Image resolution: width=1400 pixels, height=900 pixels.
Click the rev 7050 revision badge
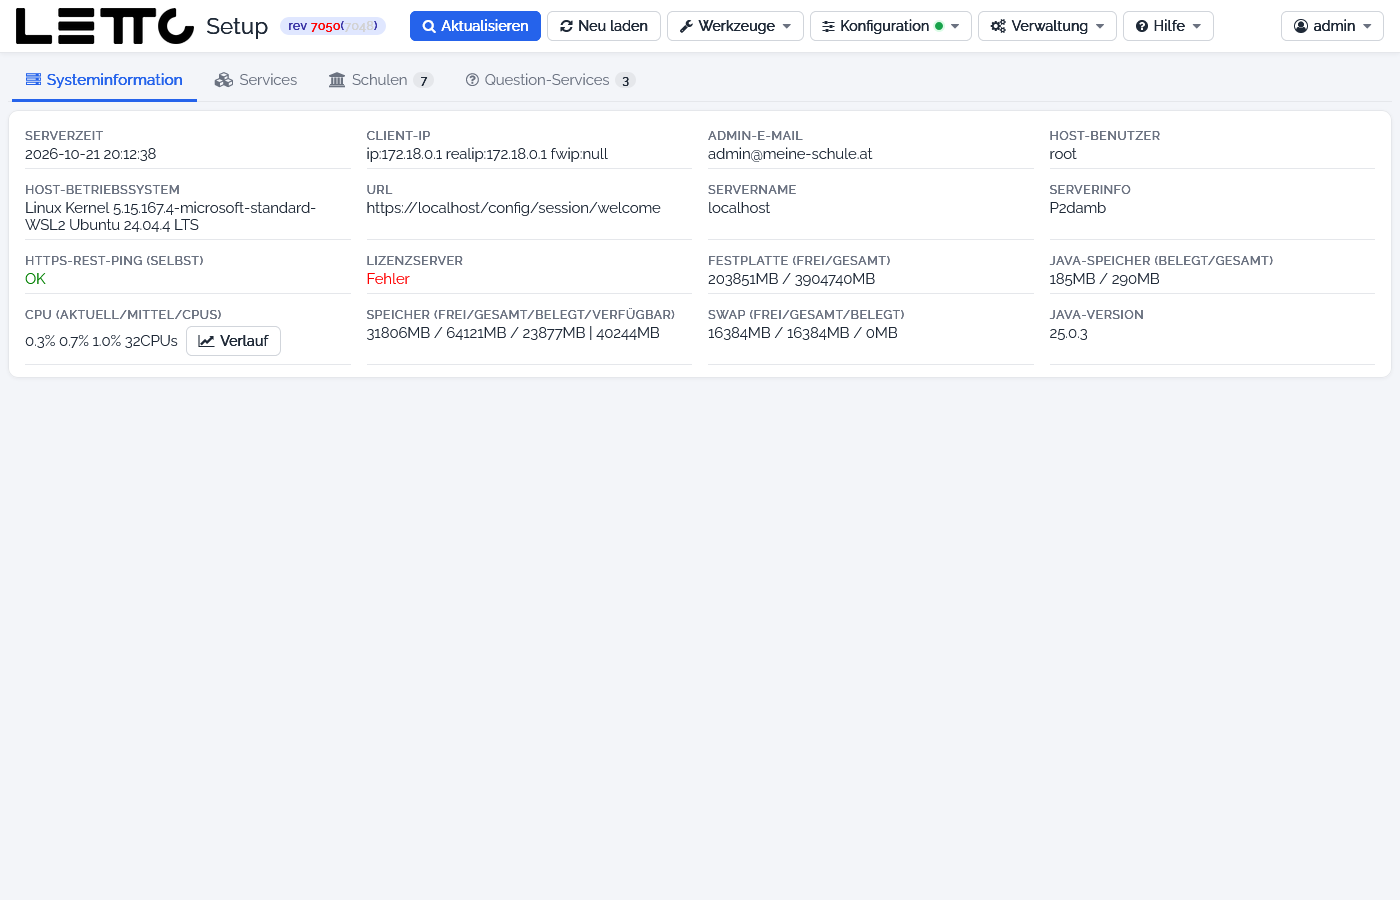click(333, 26)
